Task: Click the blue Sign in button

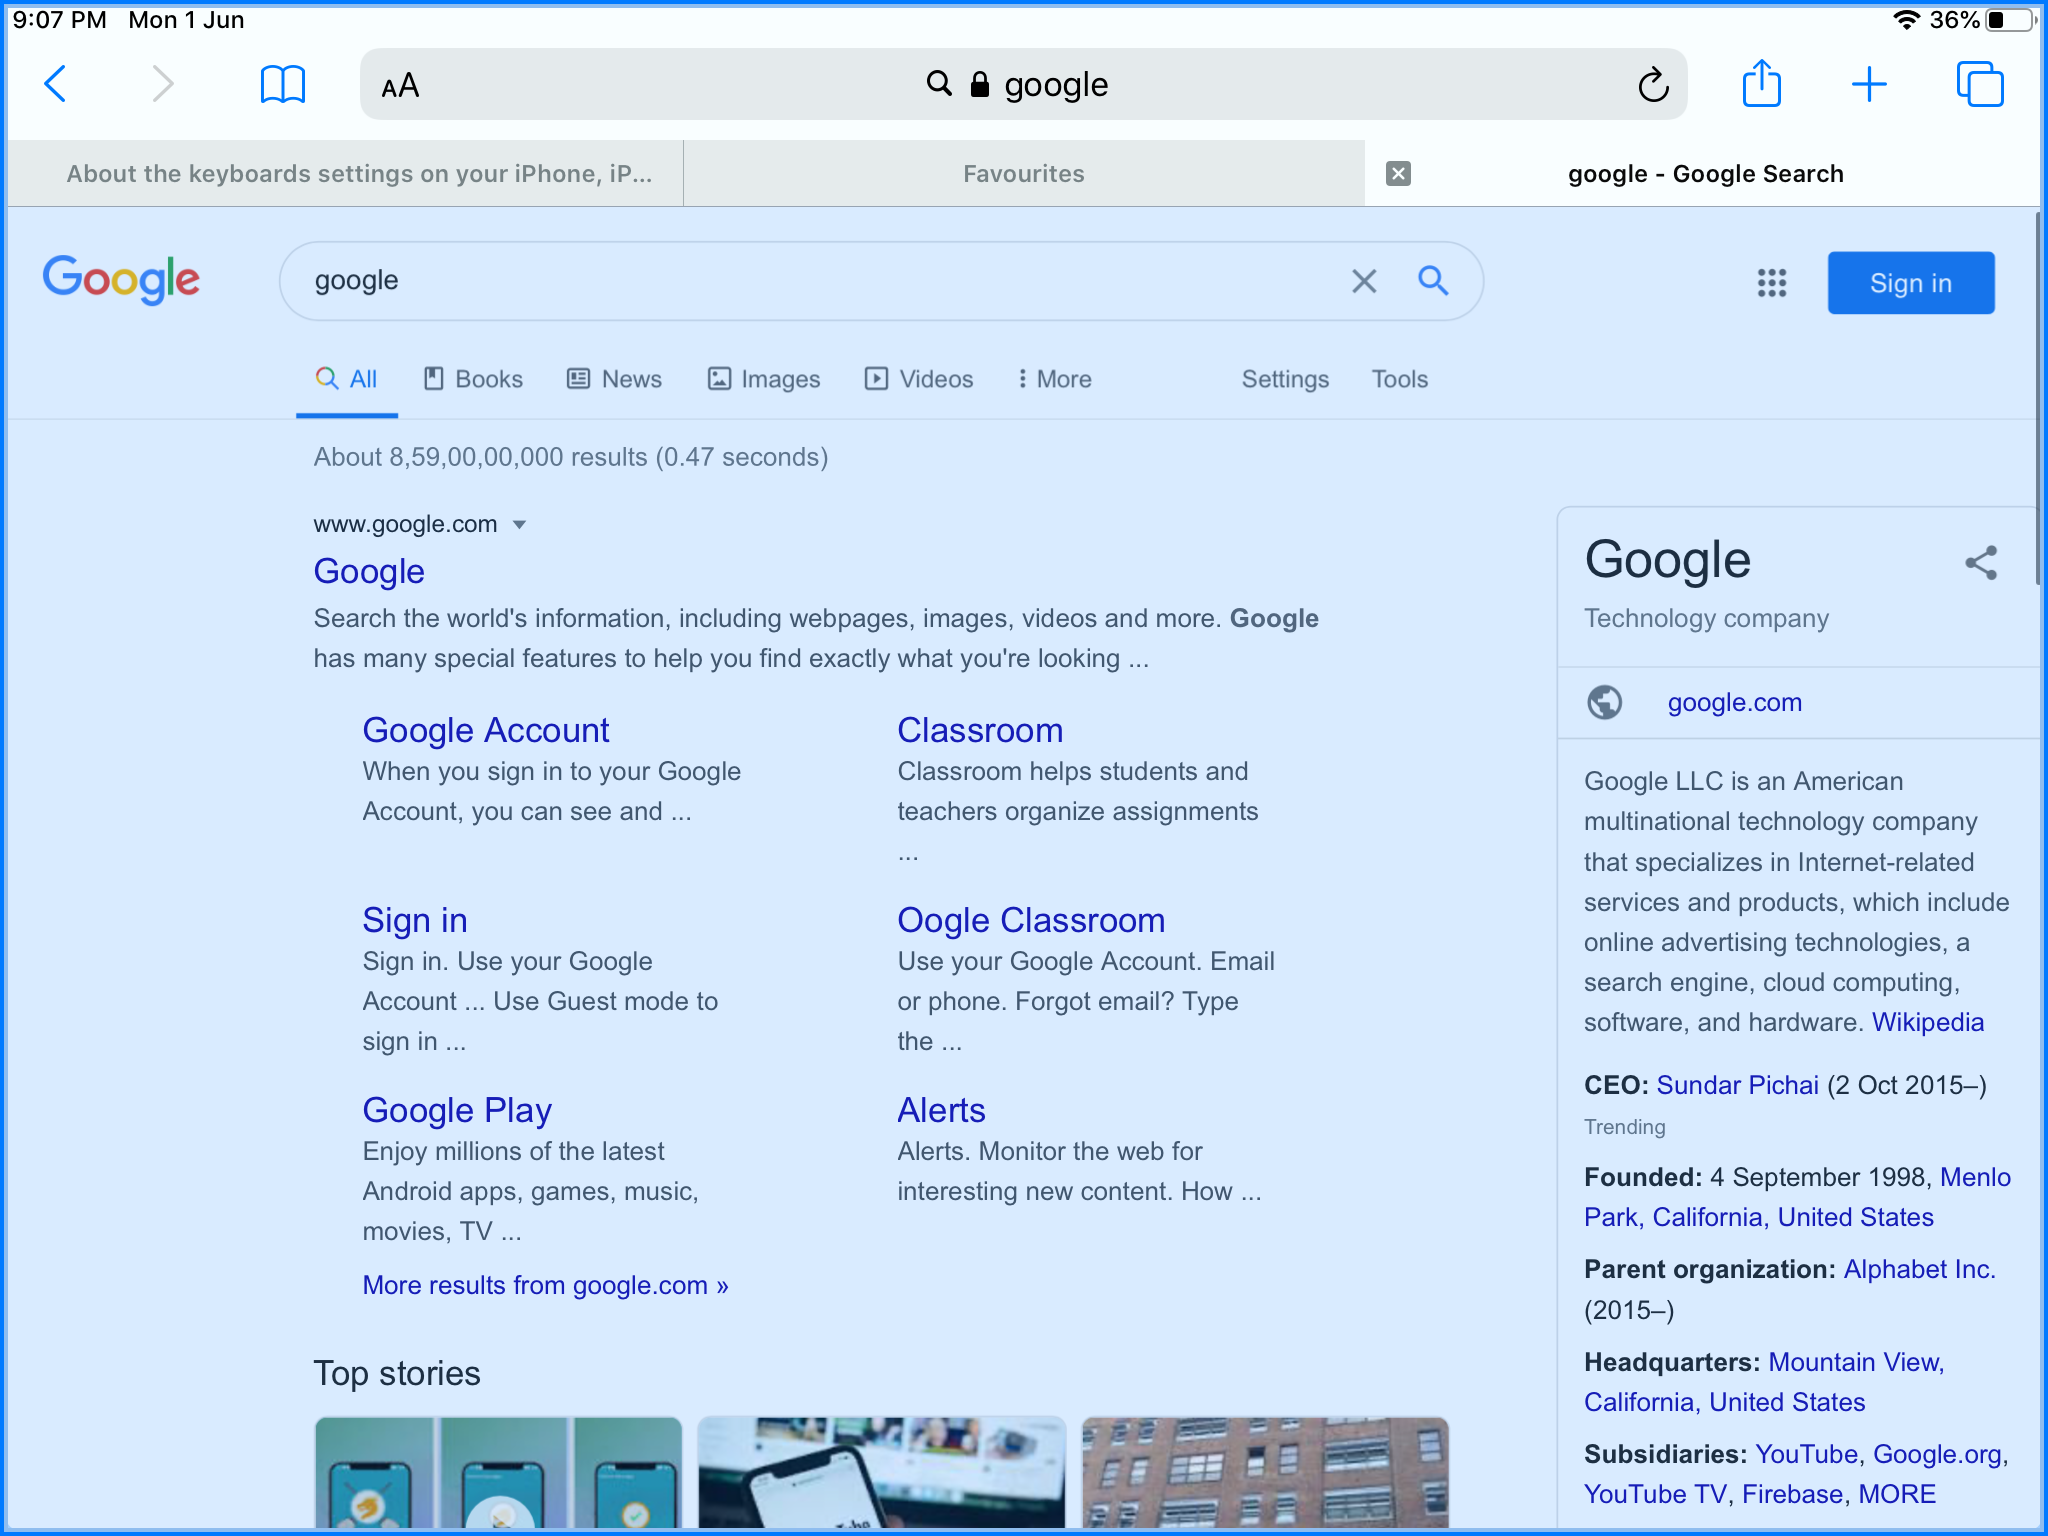Action: tap(1910, 283)
